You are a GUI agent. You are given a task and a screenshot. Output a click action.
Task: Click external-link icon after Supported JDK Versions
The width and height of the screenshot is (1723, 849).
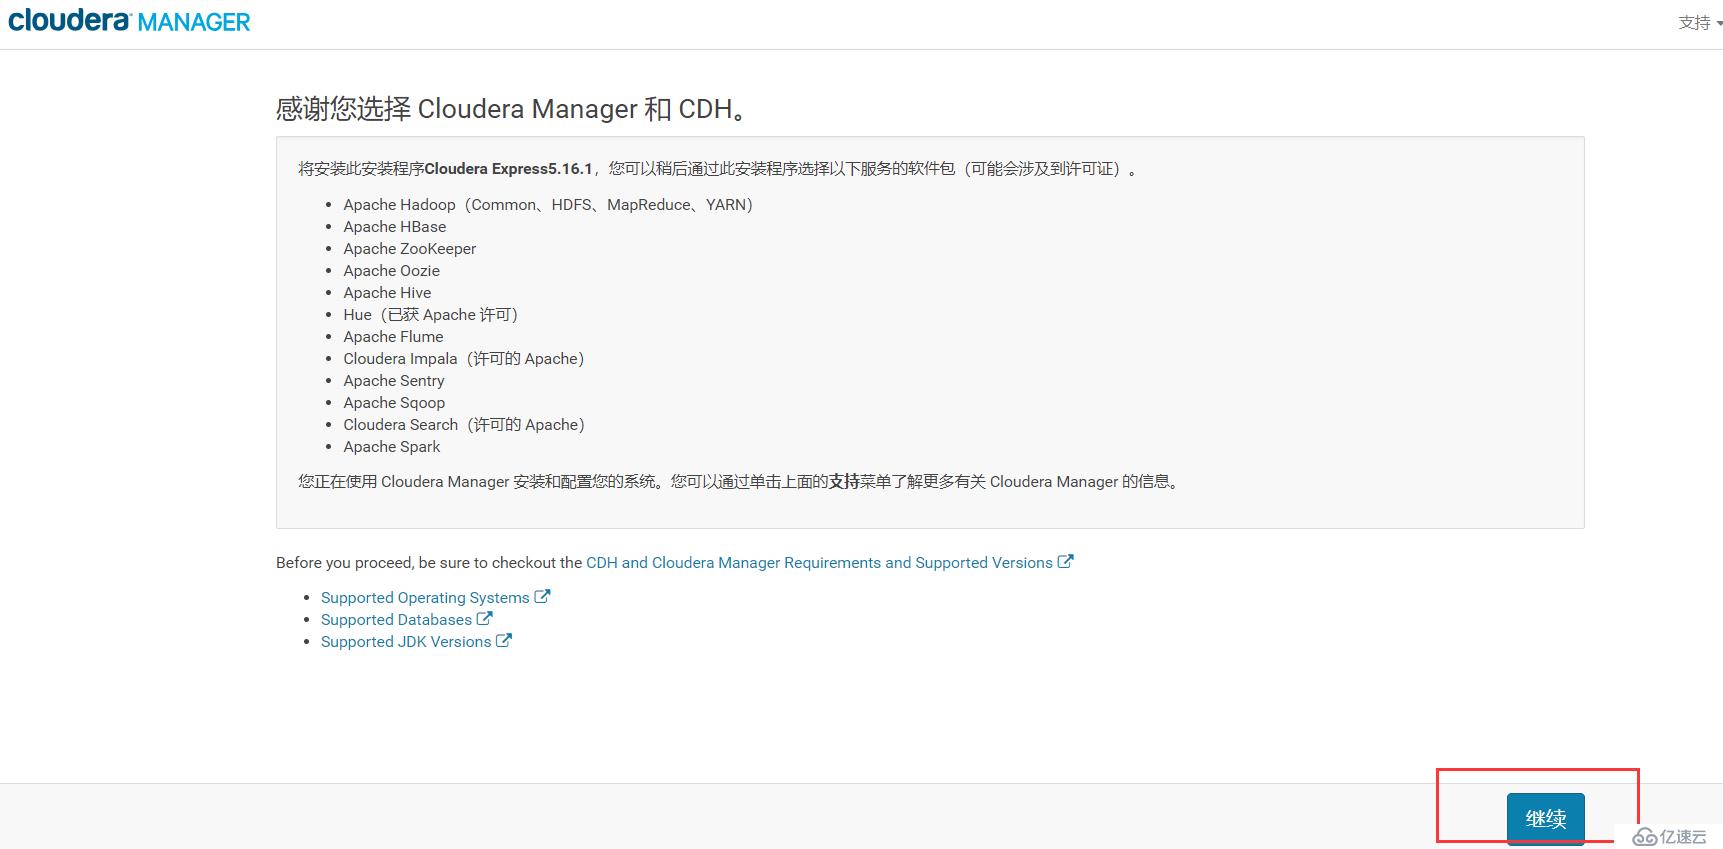(504, 641)
